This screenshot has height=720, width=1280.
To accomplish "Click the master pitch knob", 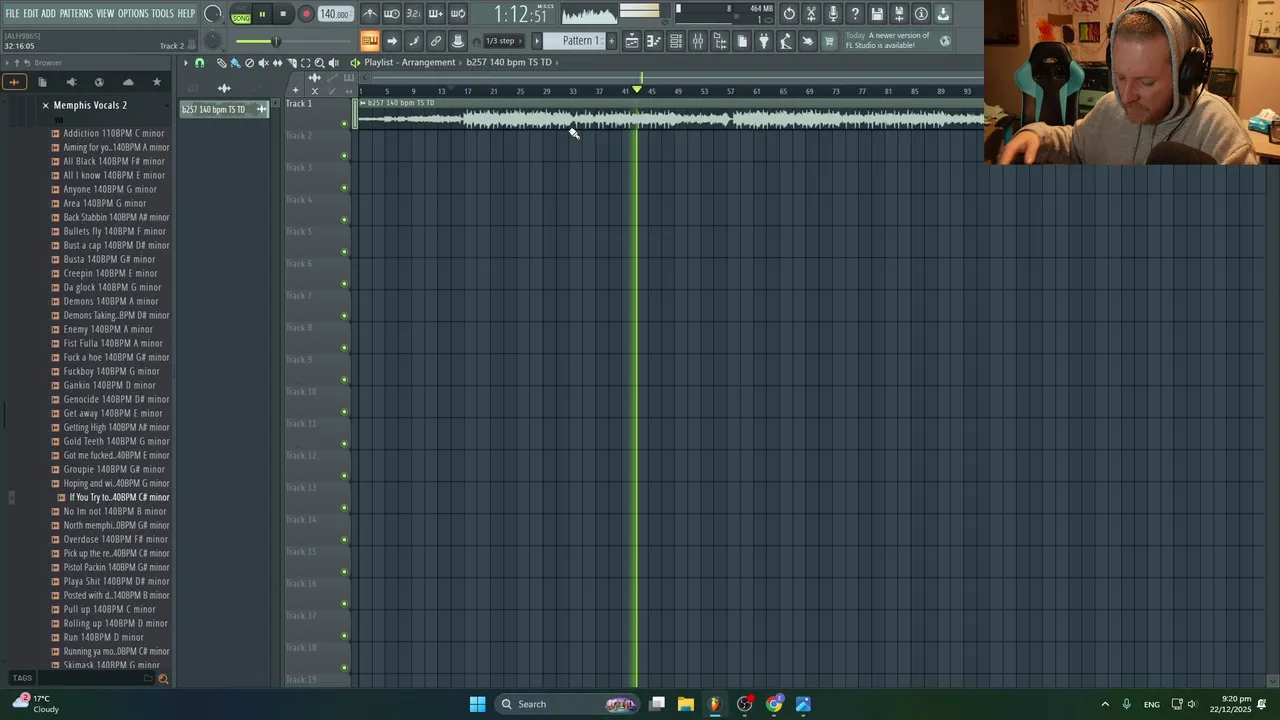I will point(212,41).
